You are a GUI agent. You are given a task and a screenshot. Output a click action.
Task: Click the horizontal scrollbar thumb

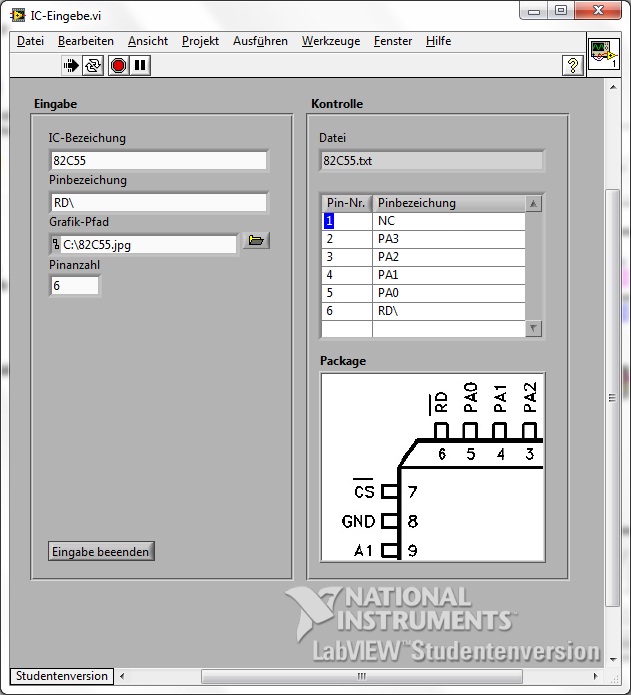[362, 676]
